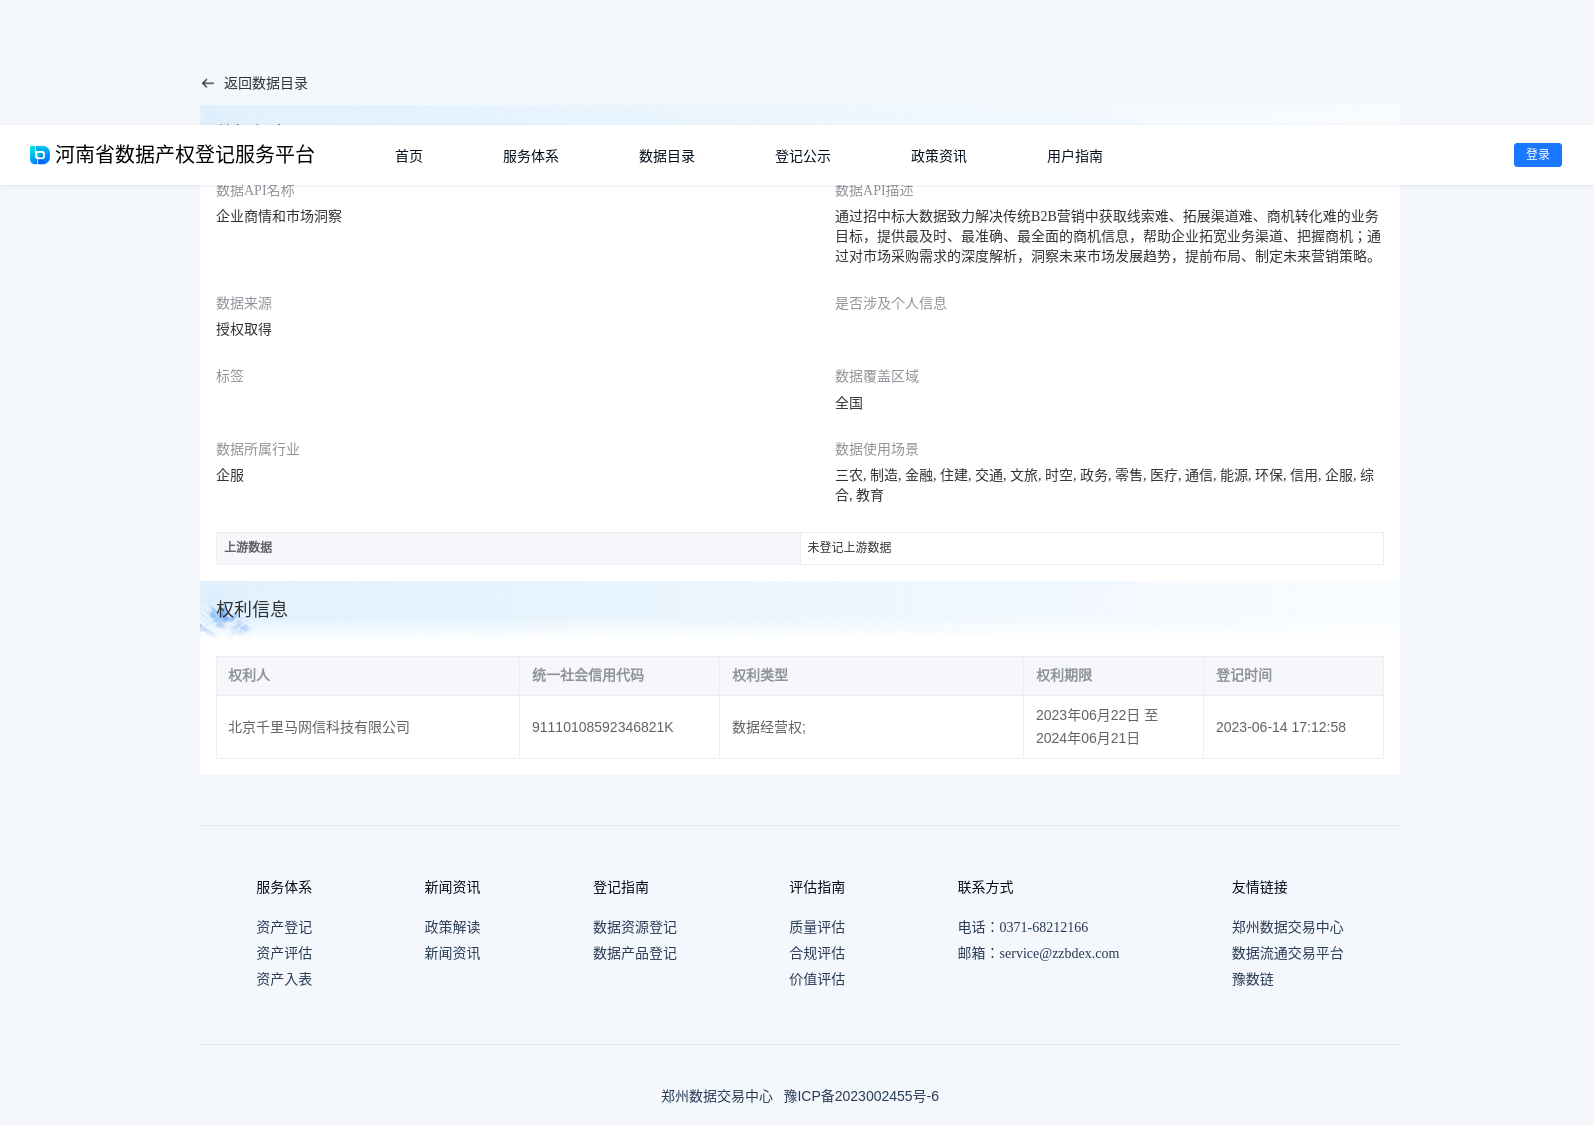Open 资产评估 footer link

point(284,954)
